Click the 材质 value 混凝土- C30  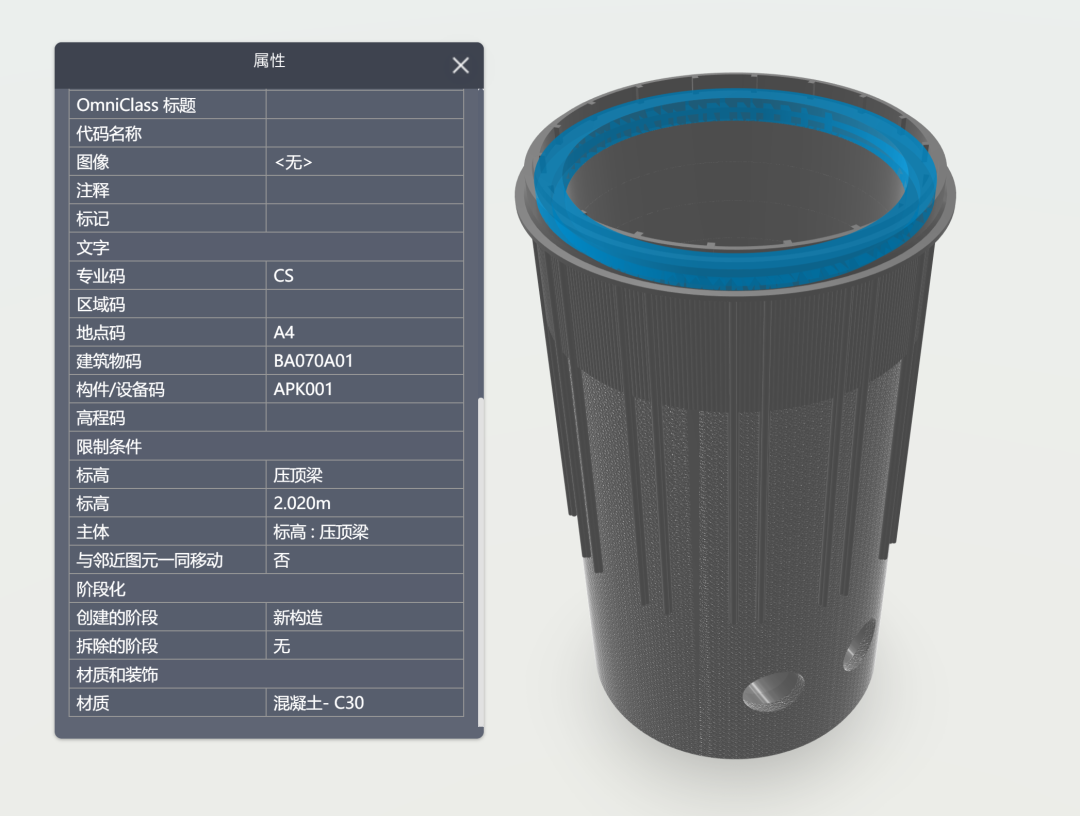click(x=318, y=702)
